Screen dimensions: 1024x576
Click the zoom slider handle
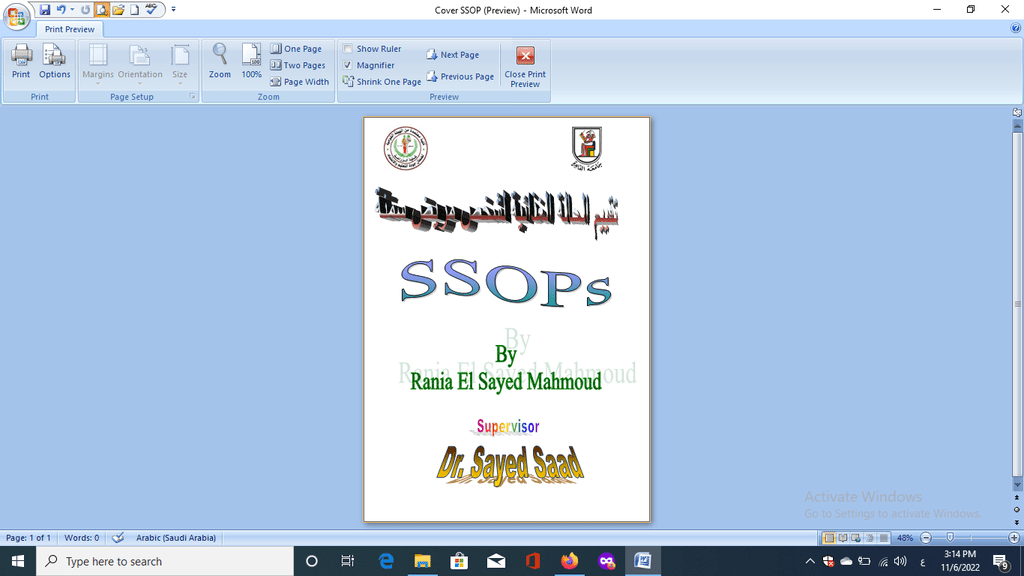pyautogui.click(x=950, y=537)
